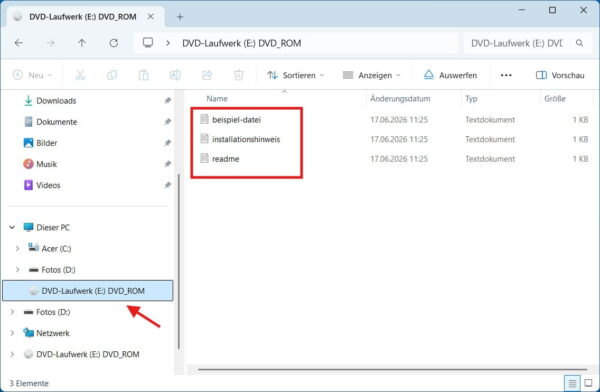Eject the disc with Auswerfen
Viewport: 600px width, 392px height.
click(450, 75)
